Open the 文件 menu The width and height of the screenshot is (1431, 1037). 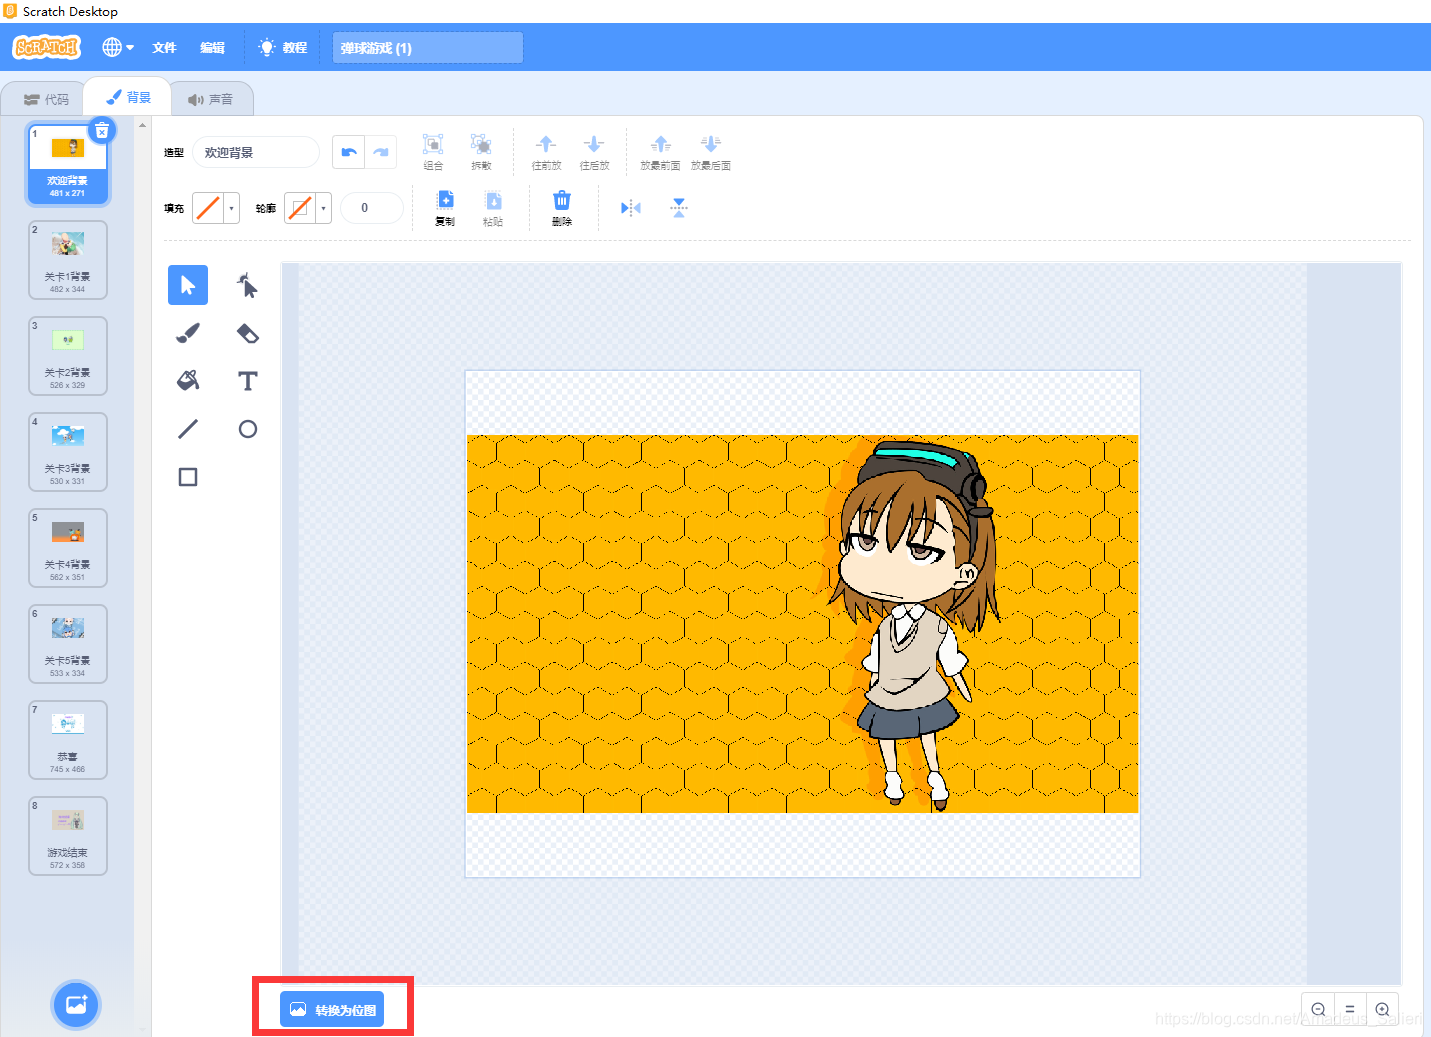click(164, 47)
